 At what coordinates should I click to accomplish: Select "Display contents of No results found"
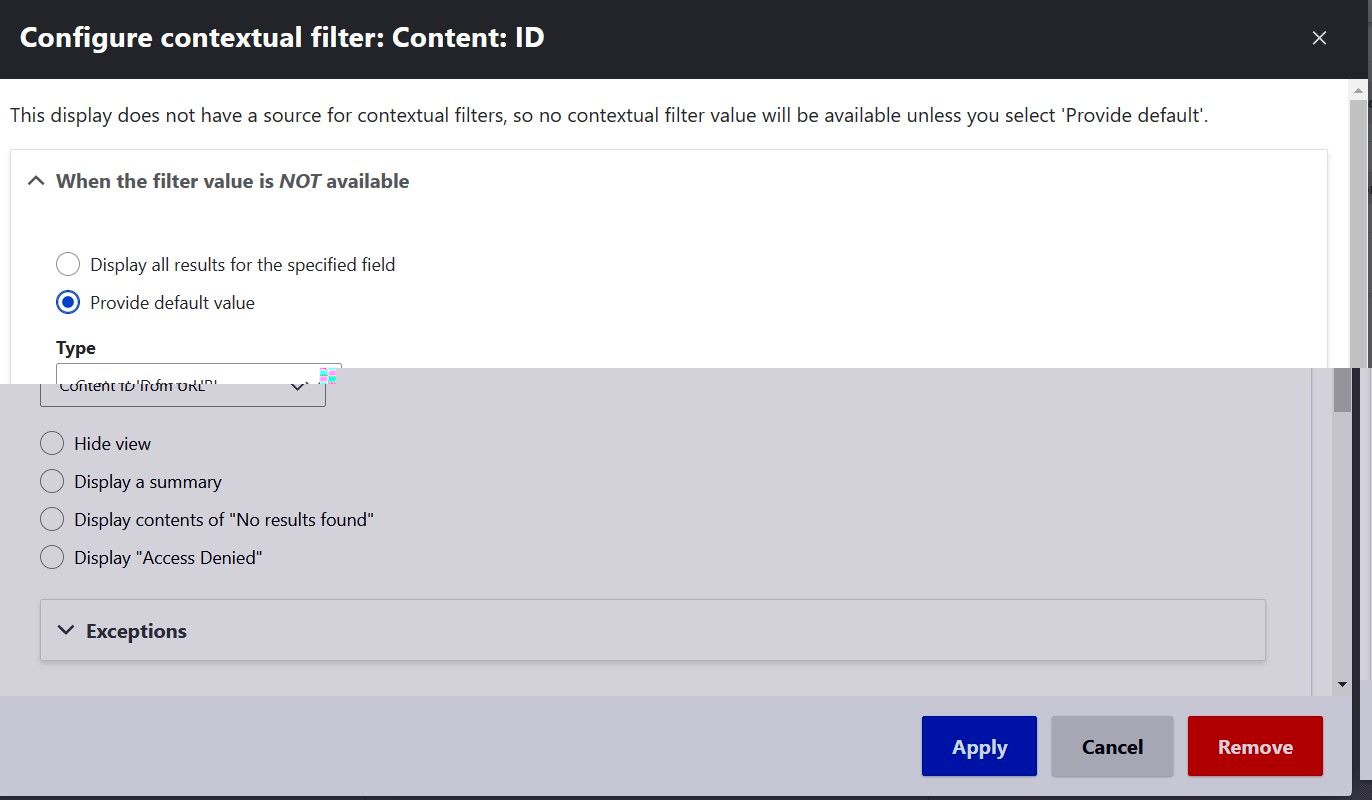(52, 519)
